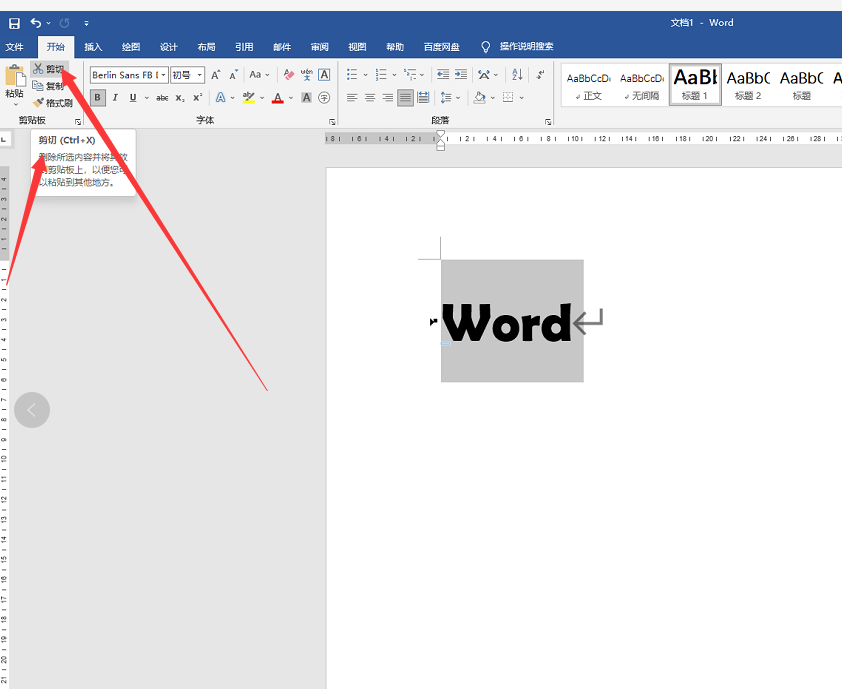Click the increase font size icon
The width and height of the screenshot is (842, 689).
click(x=216, y=75)
